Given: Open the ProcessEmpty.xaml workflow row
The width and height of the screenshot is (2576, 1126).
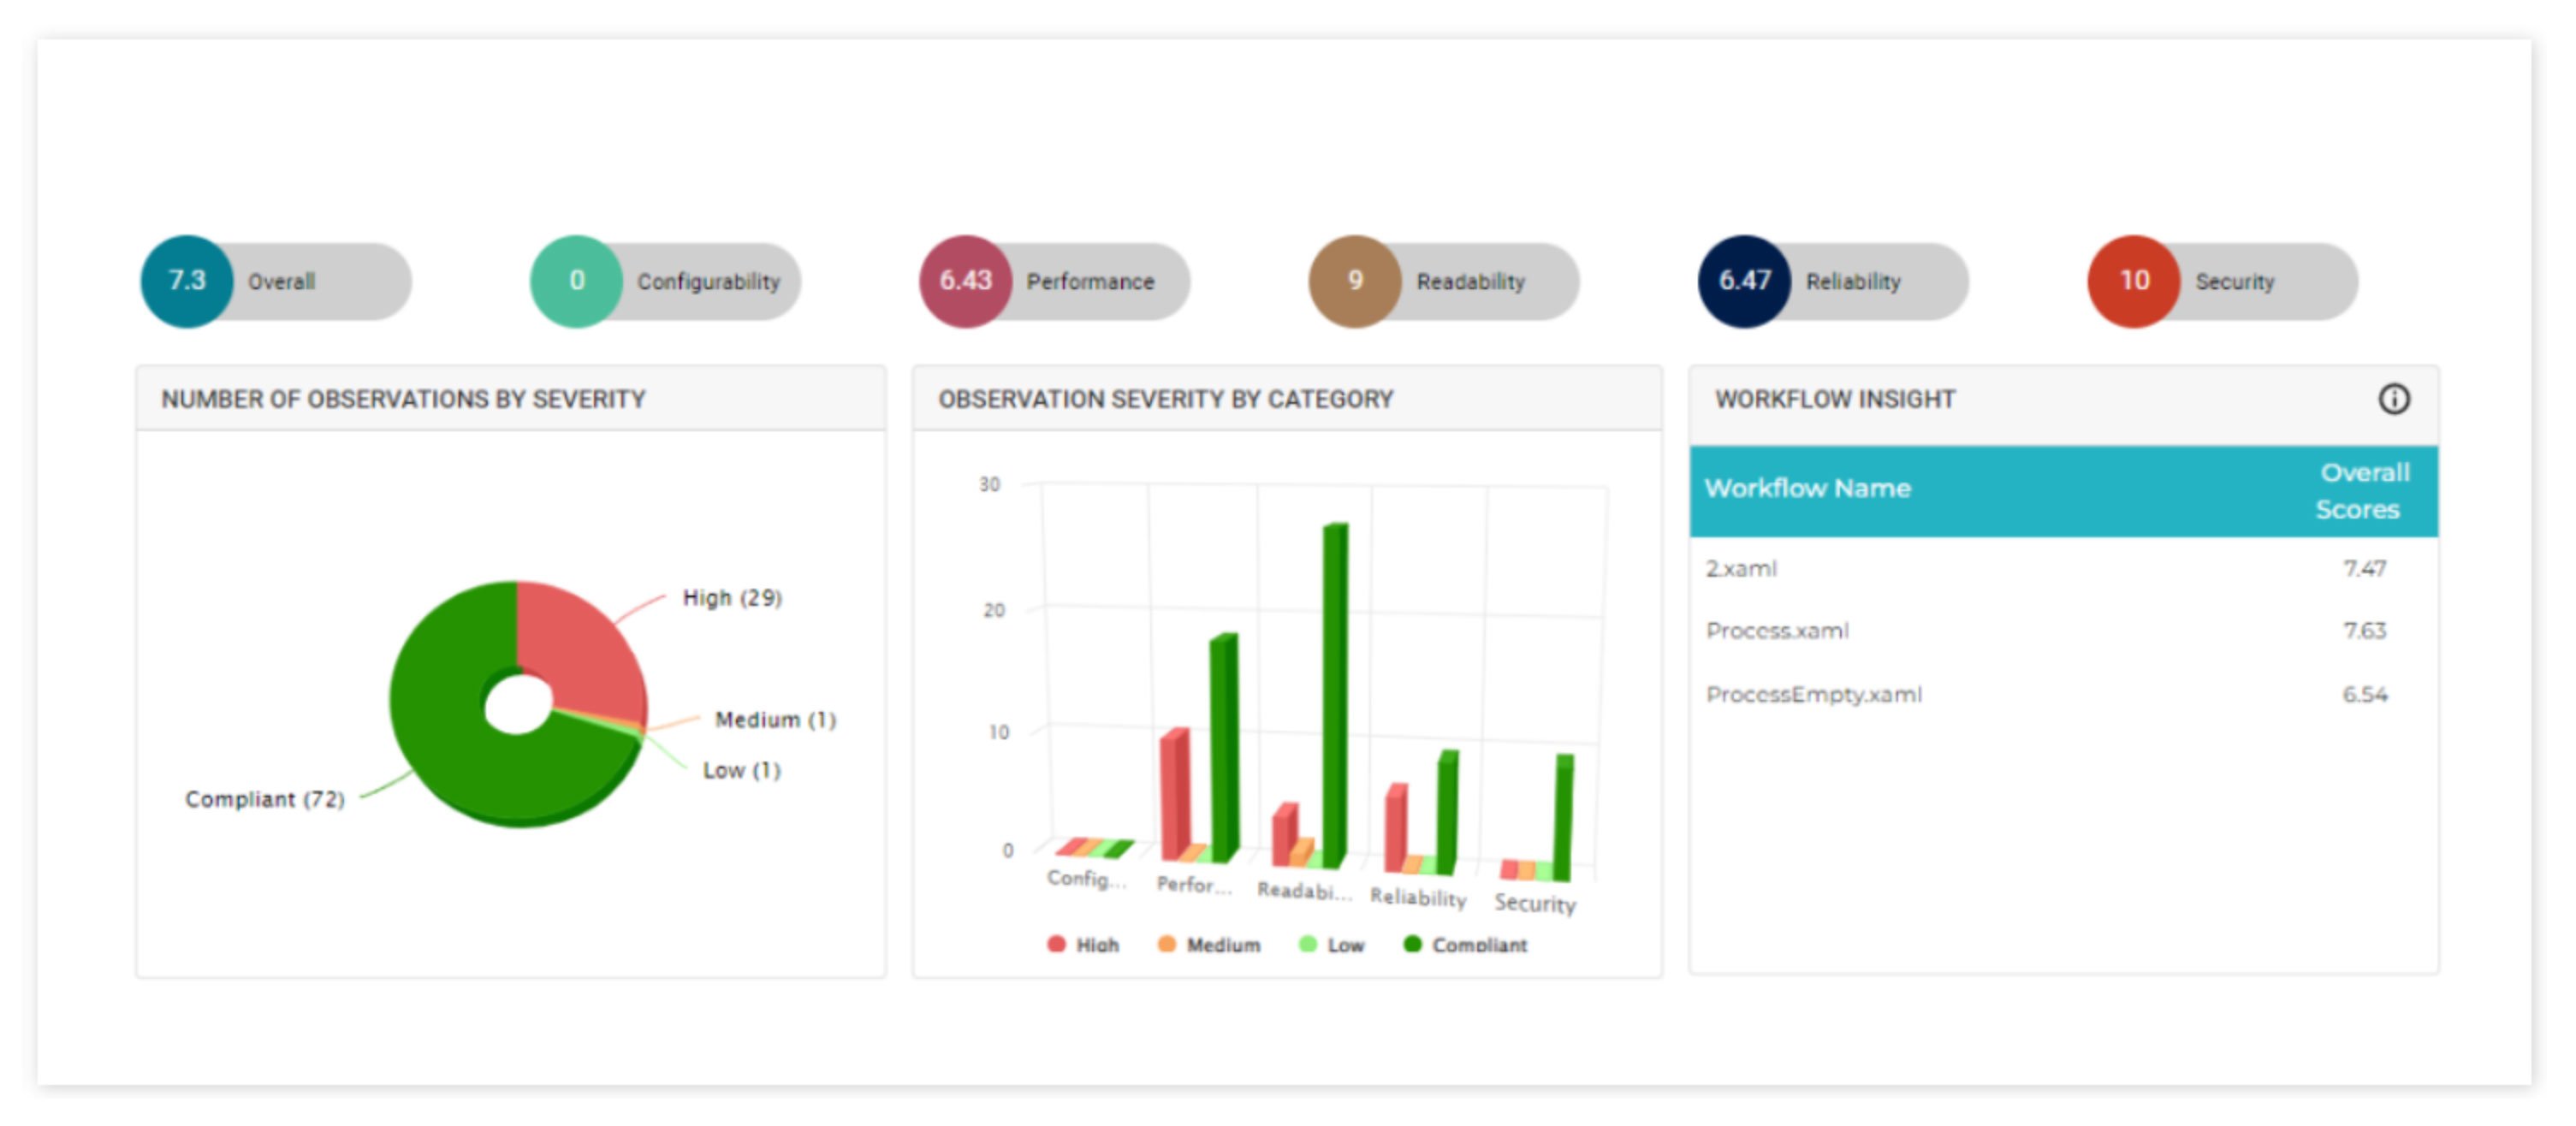Looking at the screenshot, I should [x=1813, y=695].
